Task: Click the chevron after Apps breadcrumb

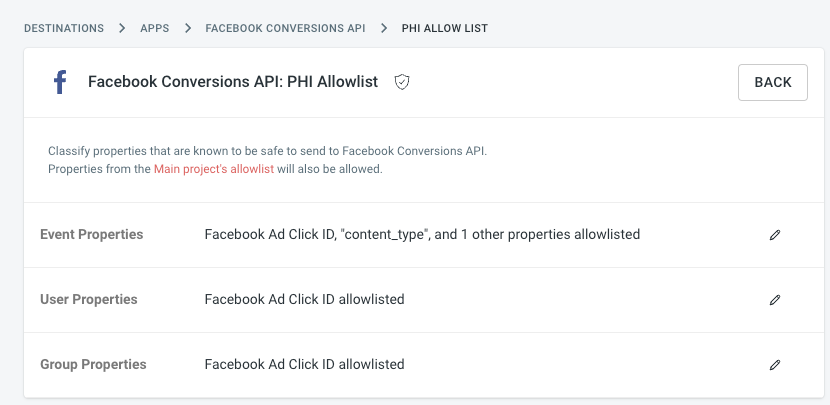Action: (x=187, y=28)
